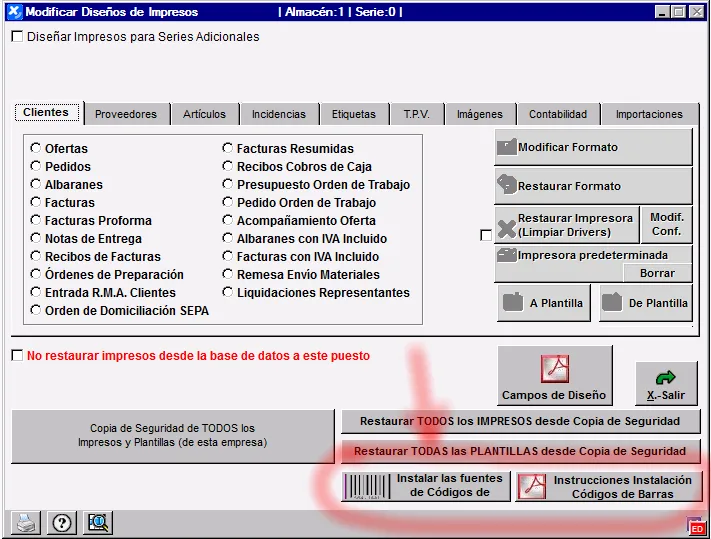Enable Diseñar Impresos para Series Adicionales checkbox
This screenshot has height=539, width=711.
tap(17, 37)
